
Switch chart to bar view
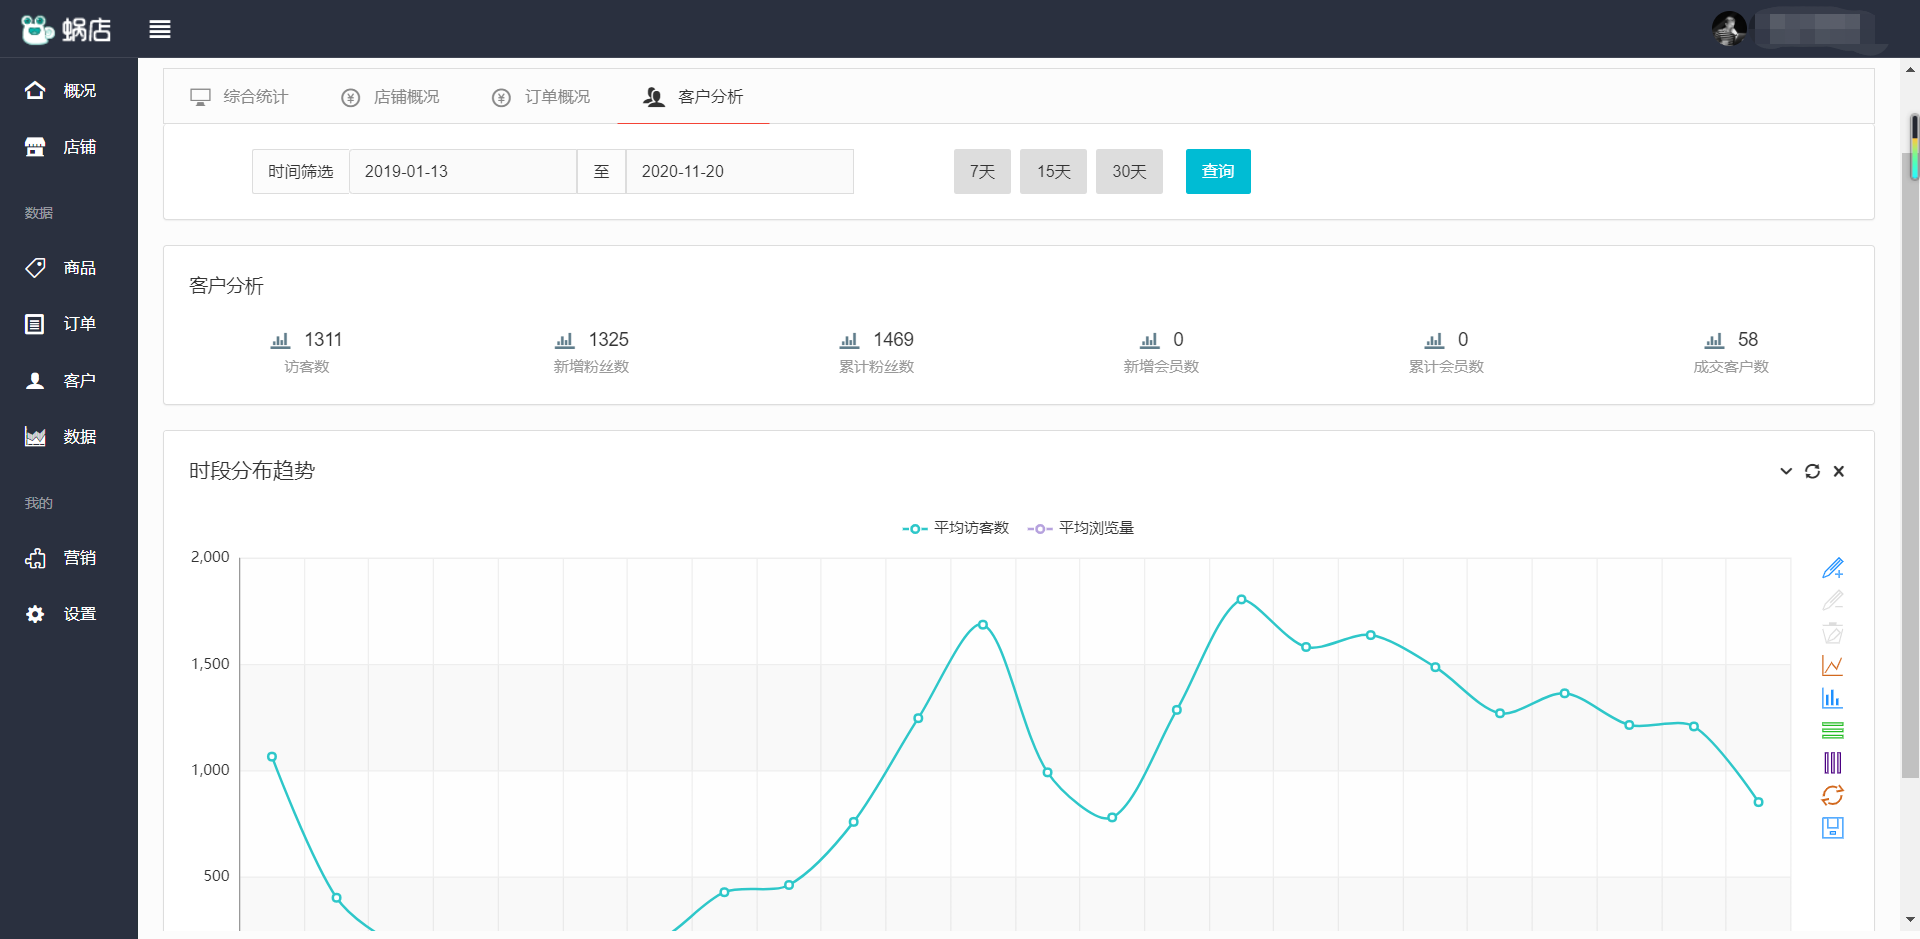pos(1832,698)
